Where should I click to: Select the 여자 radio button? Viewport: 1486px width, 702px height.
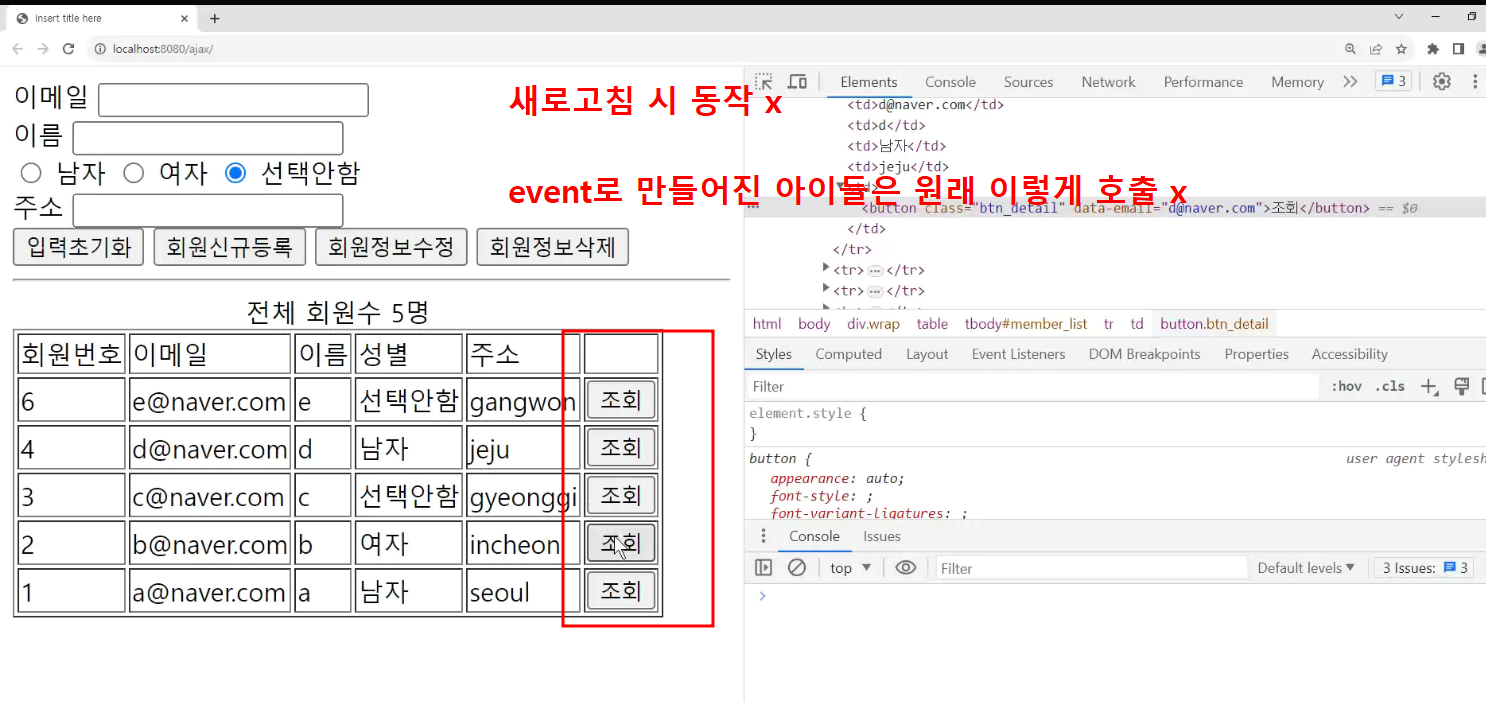(133, 173)
